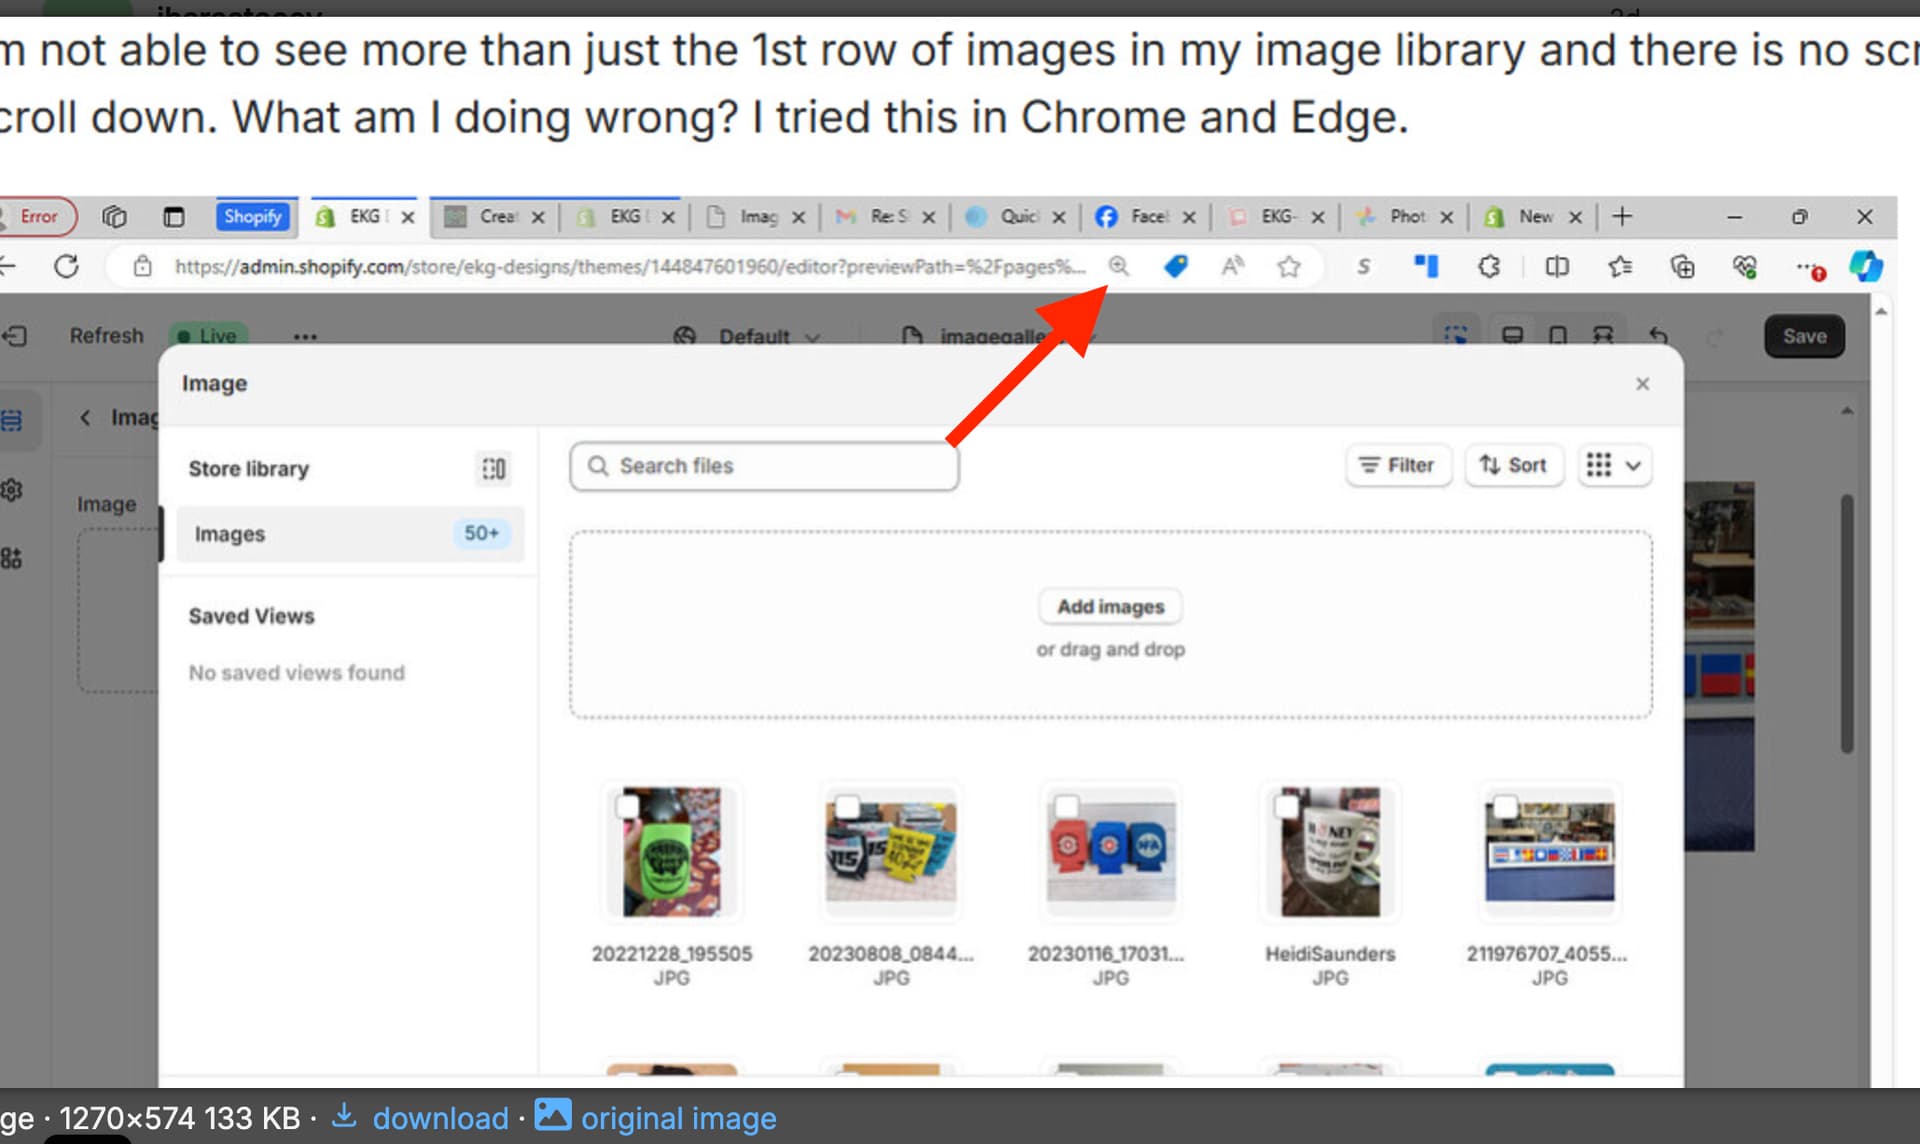
Task: Select checkbox on 20230116_17031 image
Action: click(1067, 806)
